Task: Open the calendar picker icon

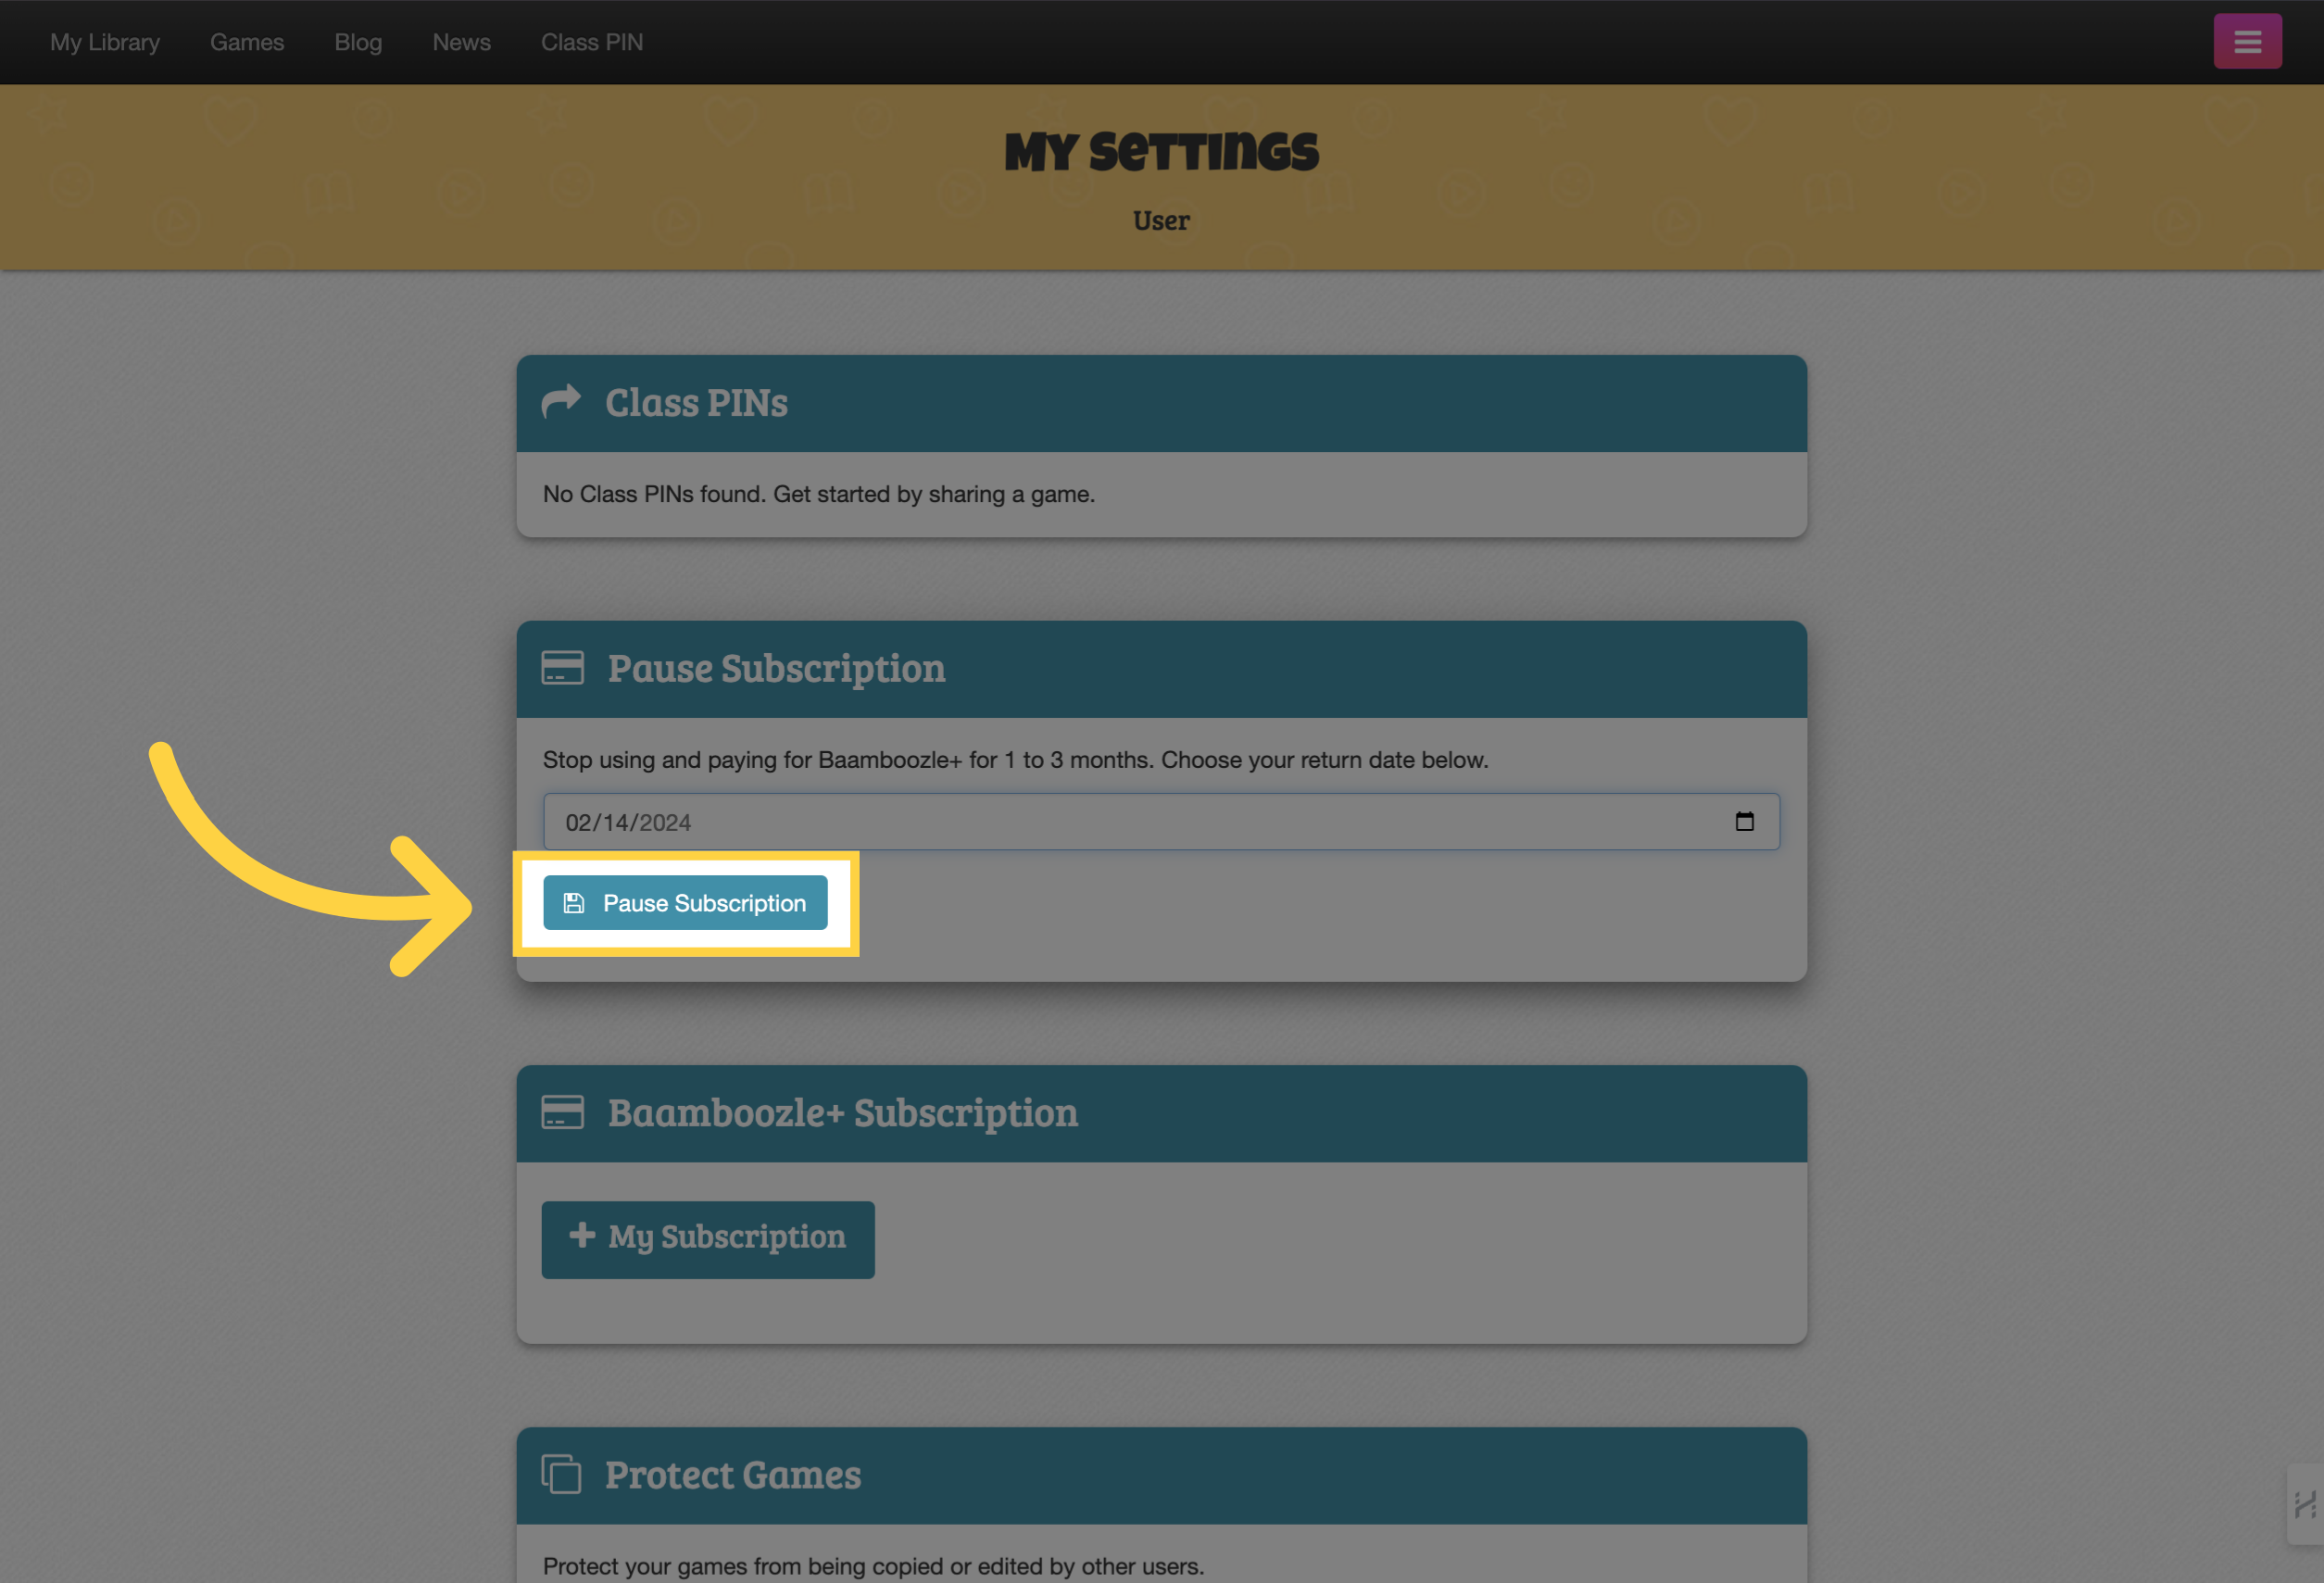Action: tap(1744, 821)
